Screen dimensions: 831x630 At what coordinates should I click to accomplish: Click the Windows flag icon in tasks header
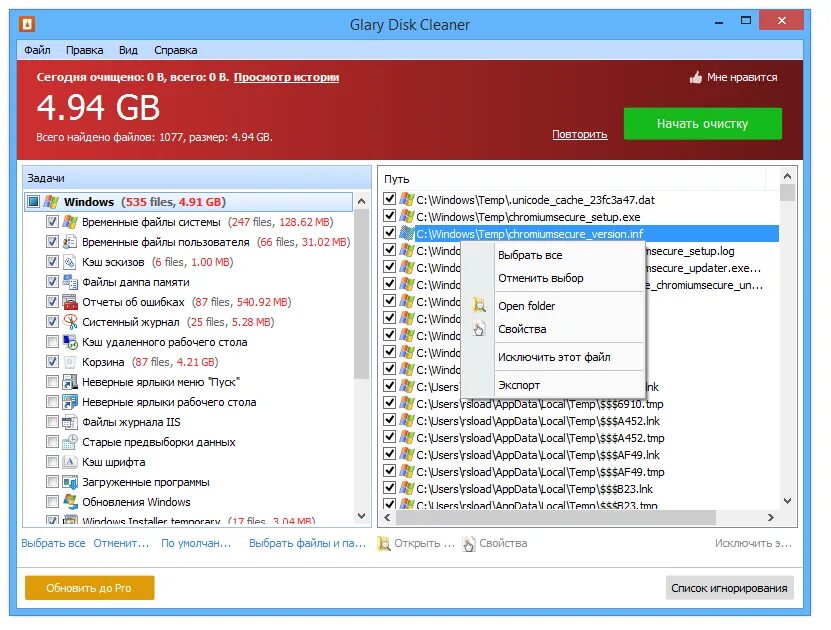click(51, 202)
